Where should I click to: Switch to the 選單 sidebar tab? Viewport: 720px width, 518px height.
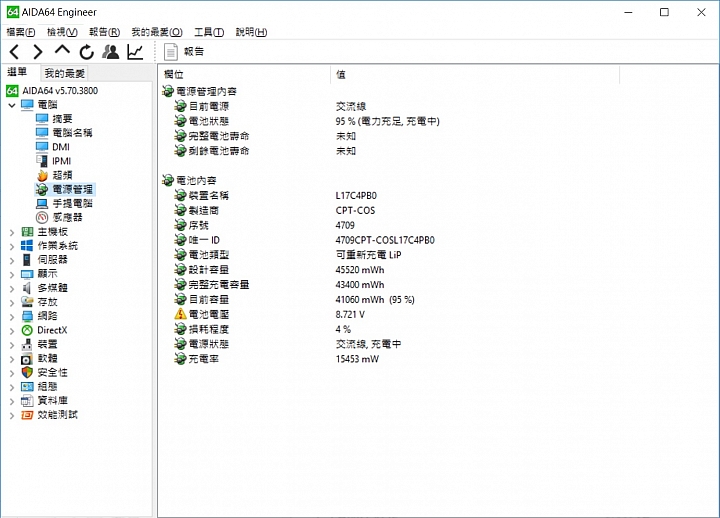click(x=17, y=72)
